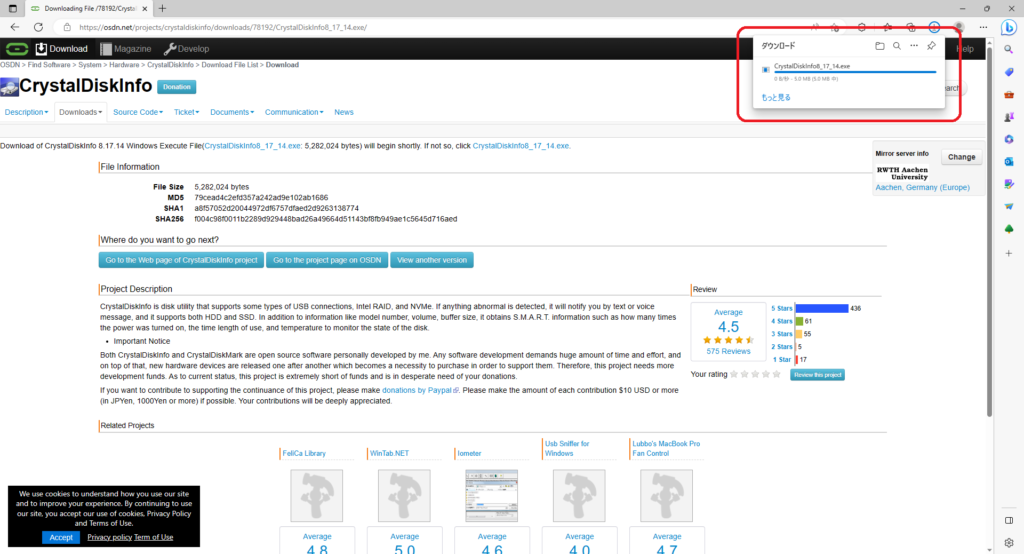Click the Hardware breadcrumb link
The width and height of the screenshot is (1024, 554).
[x=124, y=65]
